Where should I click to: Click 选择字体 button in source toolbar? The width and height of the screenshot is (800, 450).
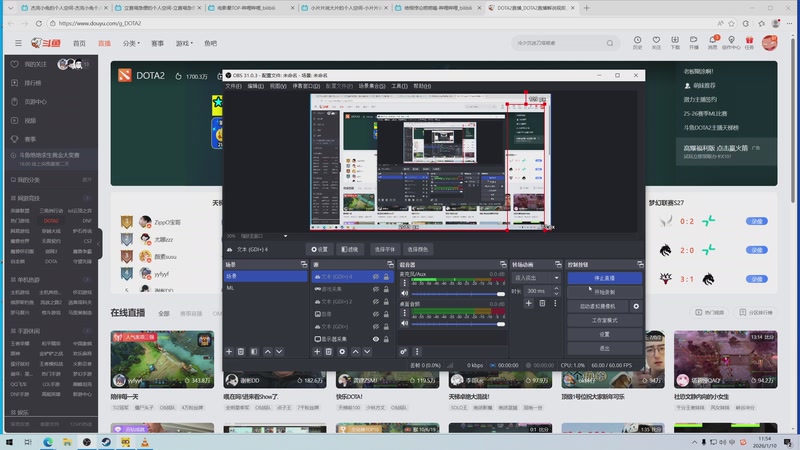(385, 249)
